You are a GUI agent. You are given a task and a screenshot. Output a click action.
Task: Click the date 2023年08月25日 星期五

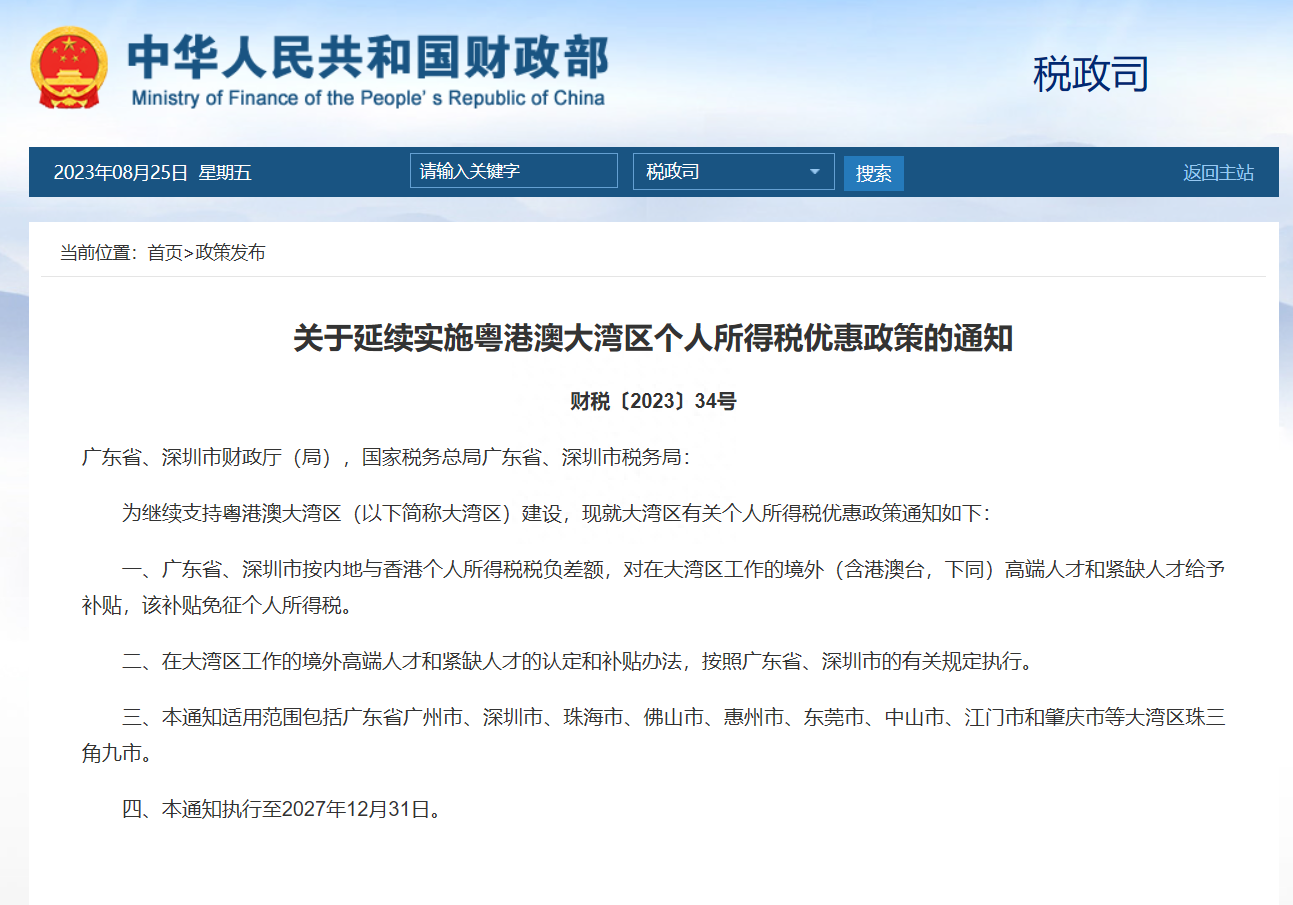pos(152,172)
